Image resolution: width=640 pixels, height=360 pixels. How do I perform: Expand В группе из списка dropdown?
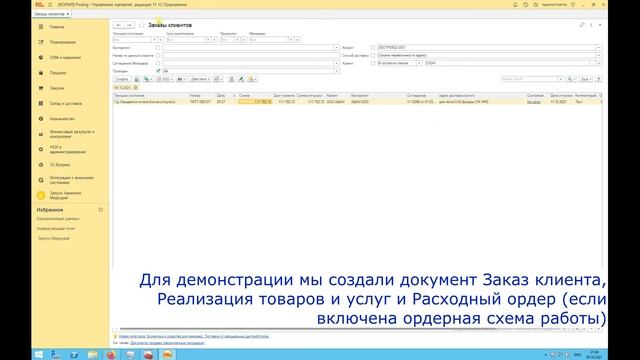click(419, 63)
